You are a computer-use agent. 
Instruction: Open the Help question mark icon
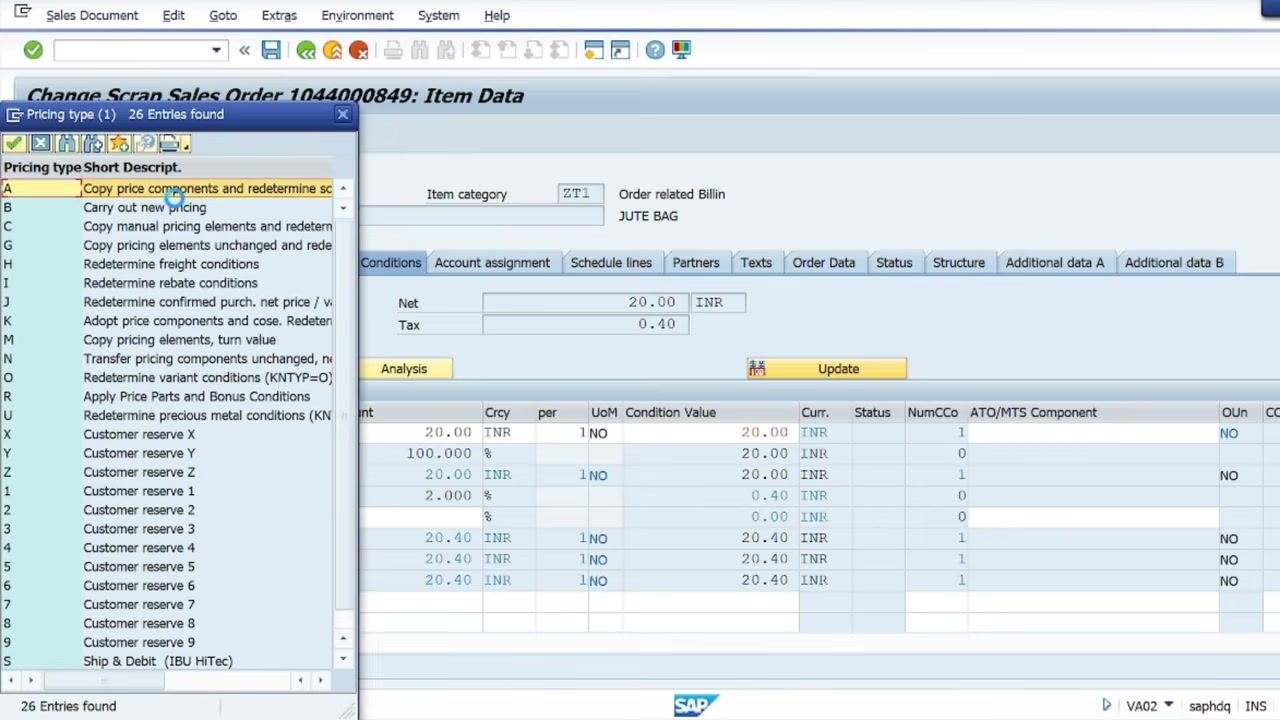tap(655, 50)
